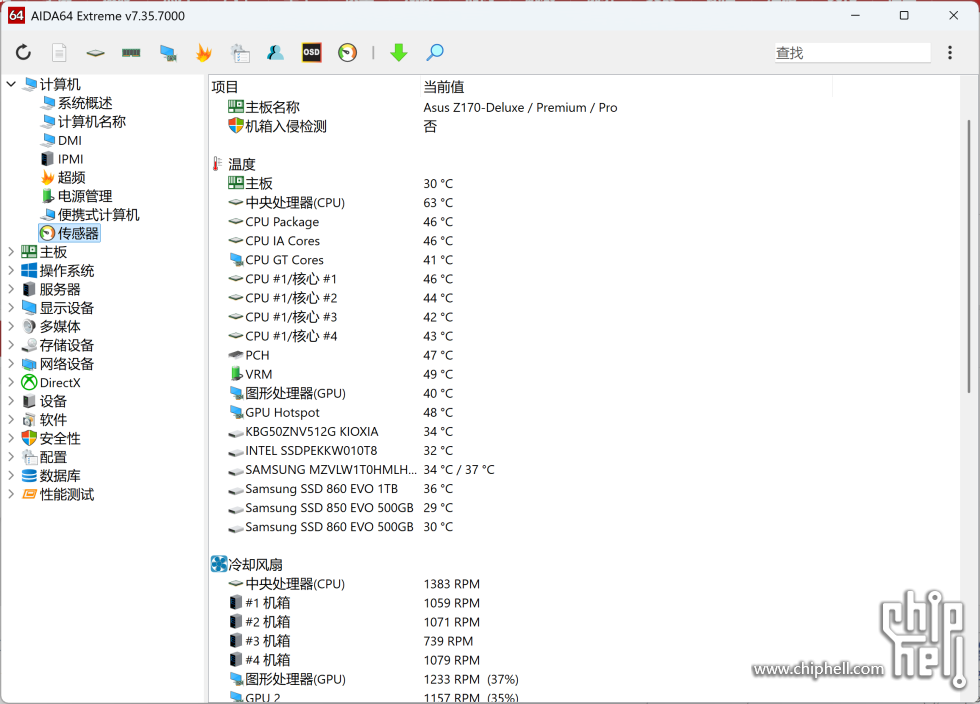Click the search field labeled 查找
The height and width of the screenshot is (704, 980).
pos(852,53)
